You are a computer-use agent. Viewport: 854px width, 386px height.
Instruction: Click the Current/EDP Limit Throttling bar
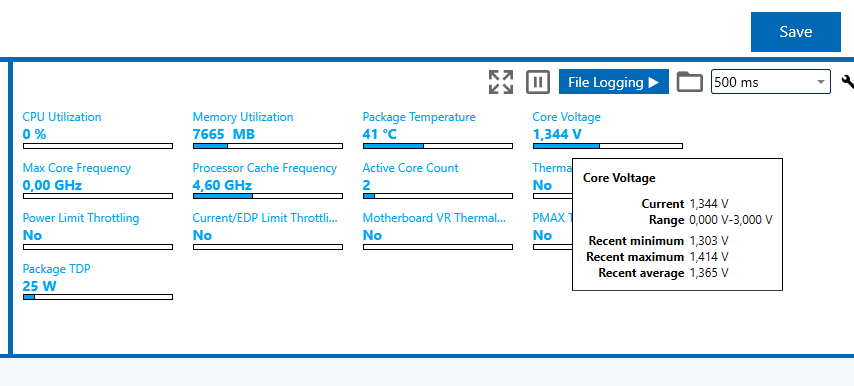[x=267, y=247]
